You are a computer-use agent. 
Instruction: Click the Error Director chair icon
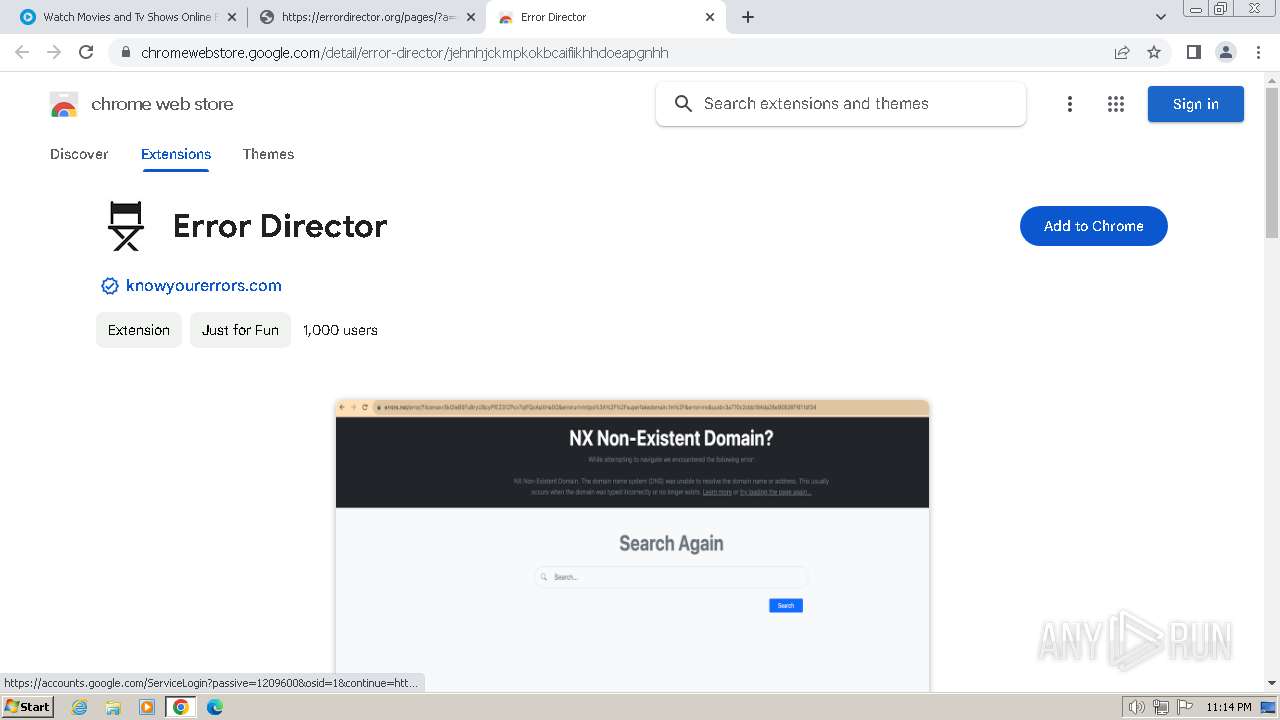126,226
